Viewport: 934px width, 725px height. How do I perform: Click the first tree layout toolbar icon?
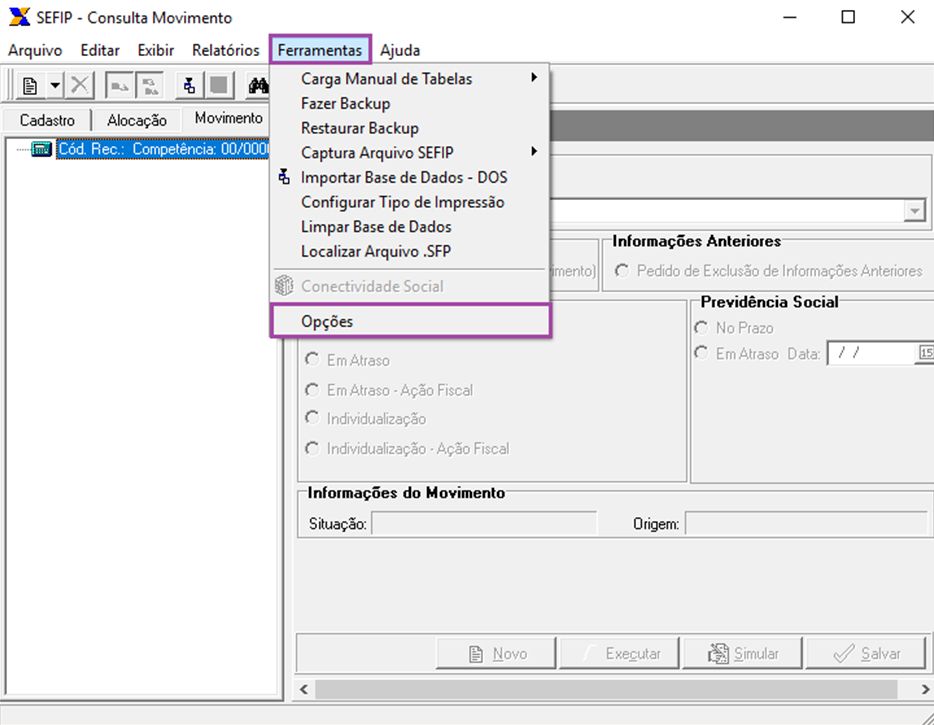[119, 86]
